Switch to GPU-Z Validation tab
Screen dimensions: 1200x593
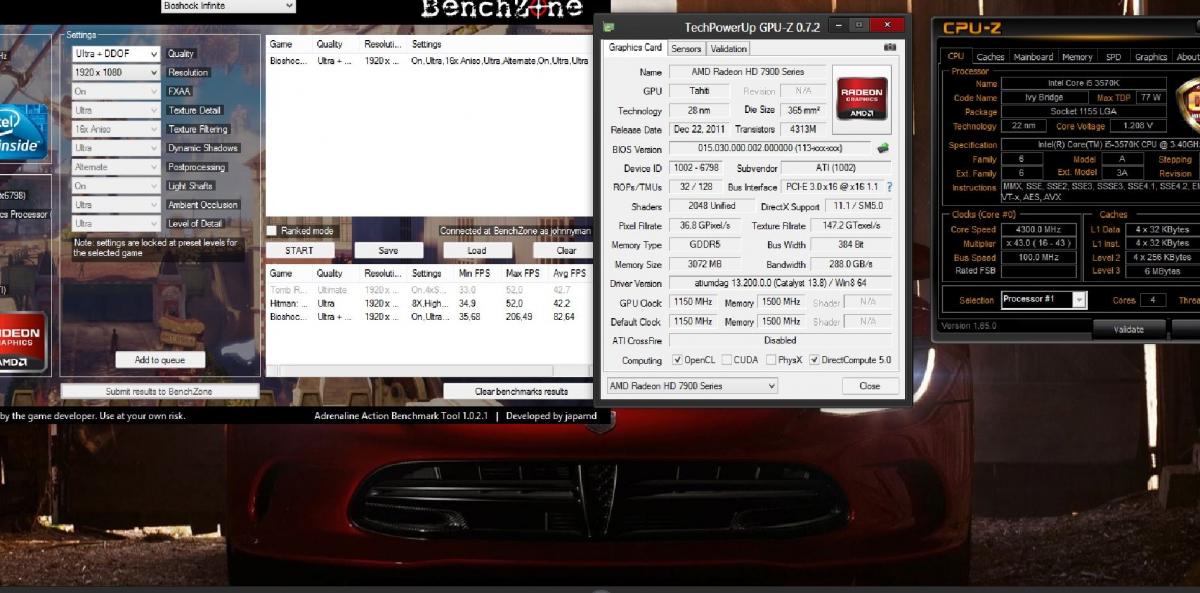coord(728,48)
